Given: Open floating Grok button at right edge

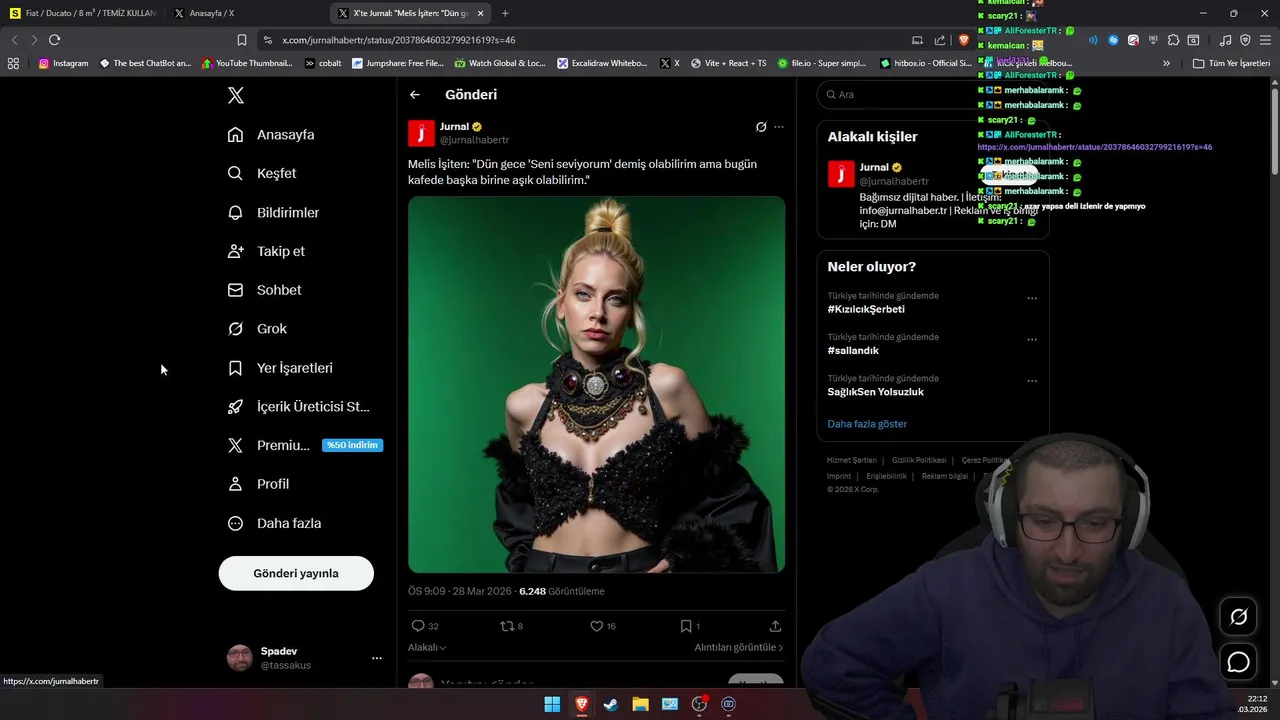Looking at the screenshot, I should click(x=1238, y=617).
